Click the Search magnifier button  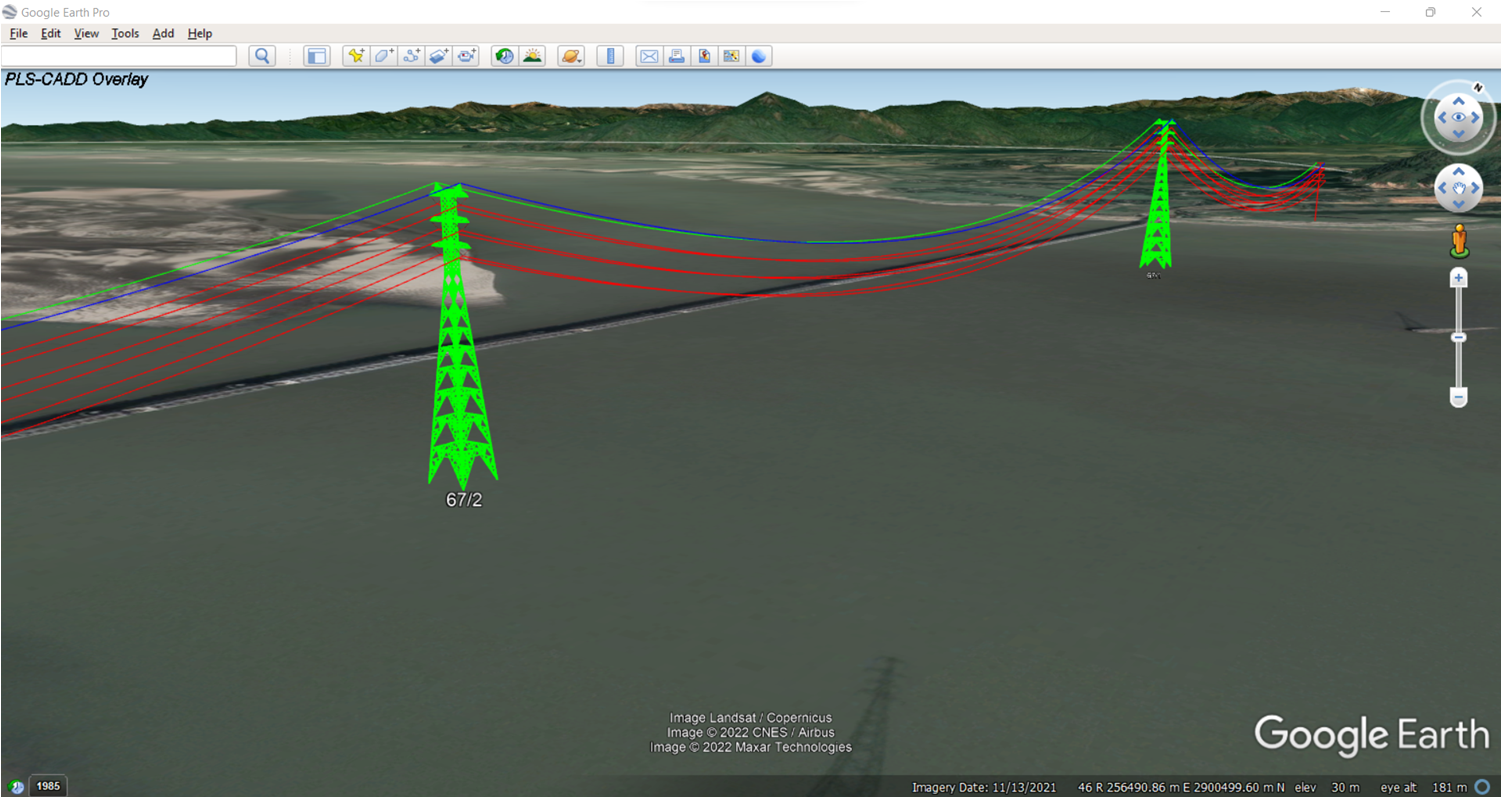(x=262, y=56)
